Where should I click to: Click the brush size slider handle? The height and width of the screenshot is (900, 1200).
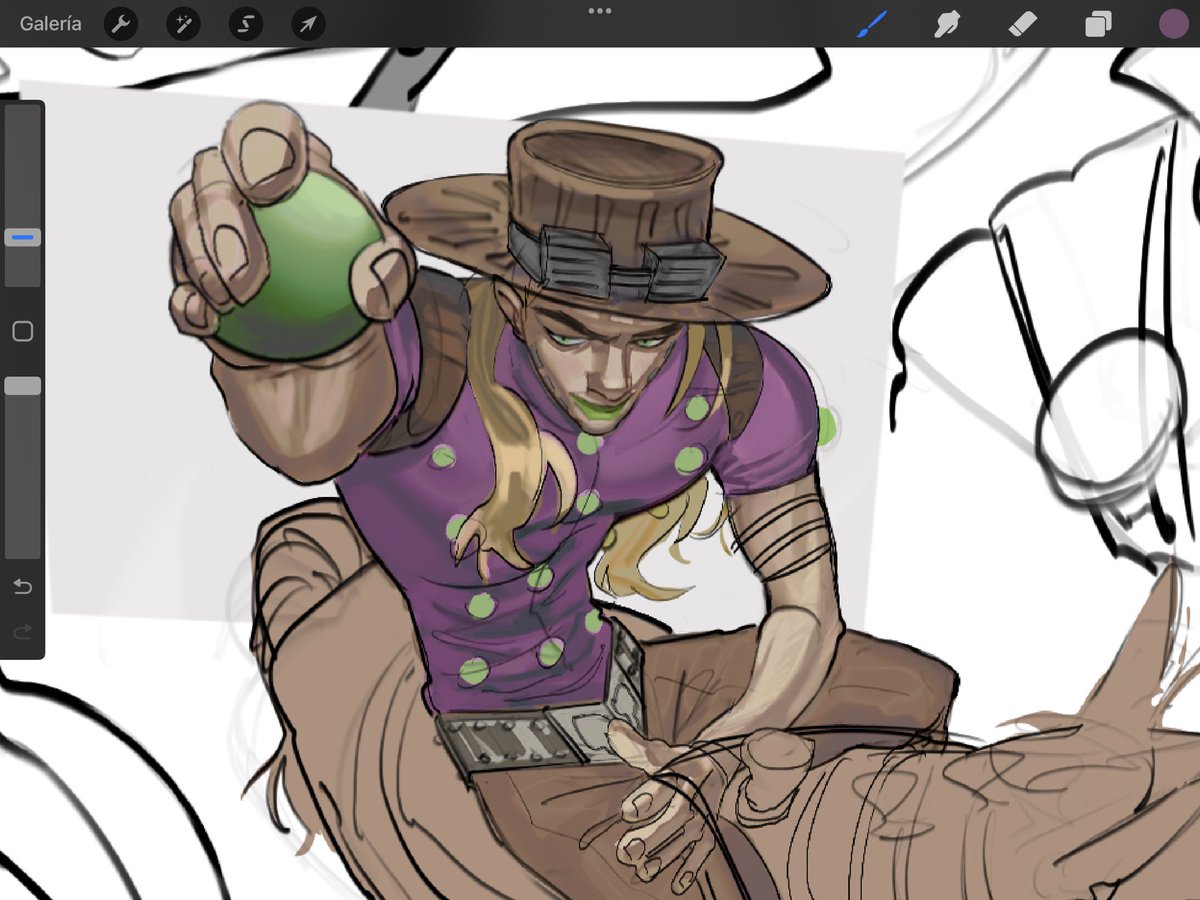pos(23,238)
